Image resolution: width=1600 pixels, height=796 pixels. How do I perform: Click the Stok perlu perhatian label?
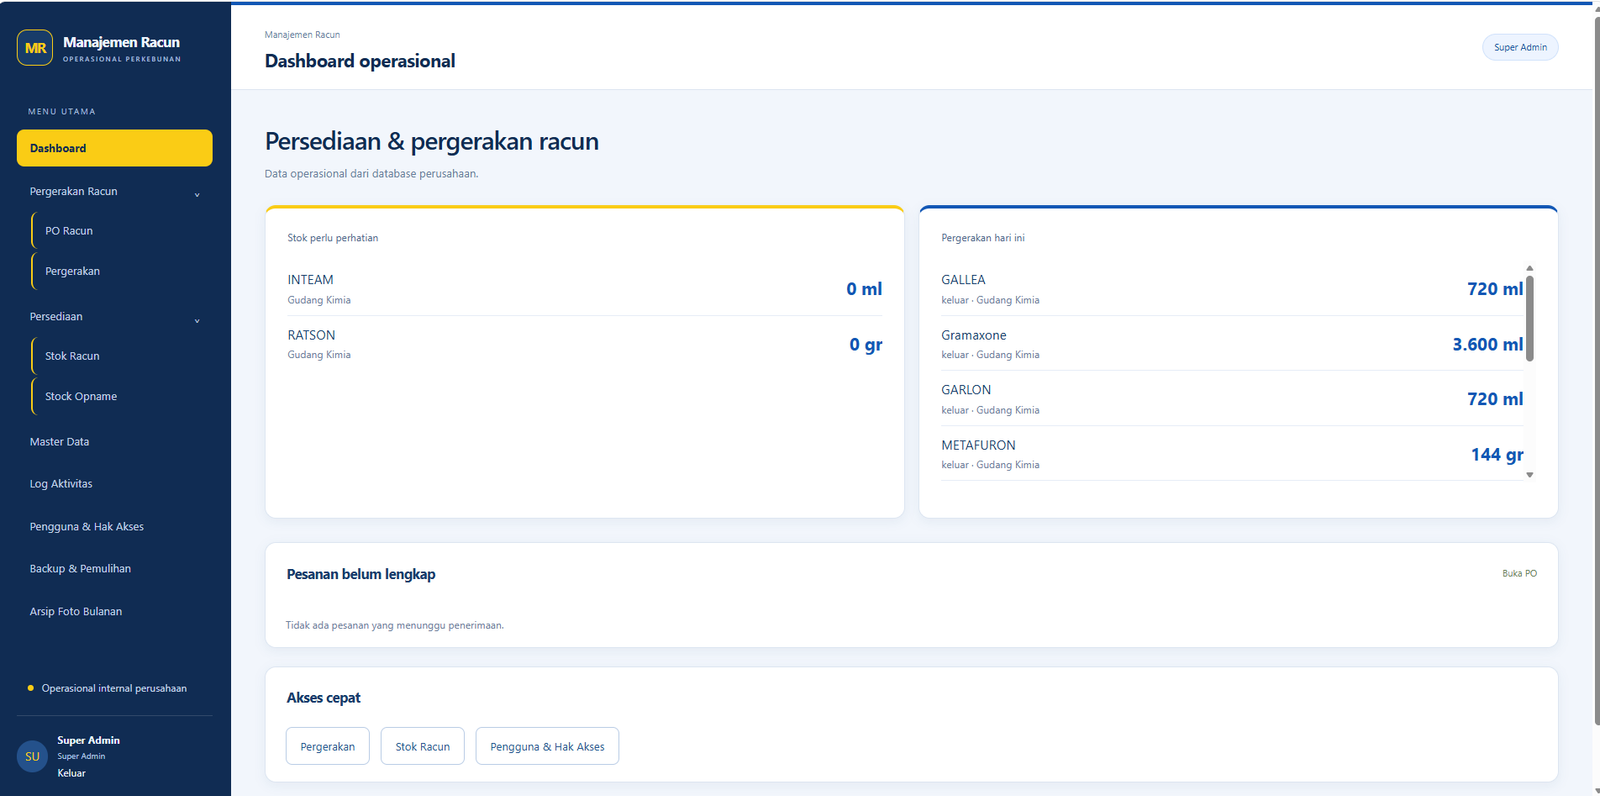pos(333,238)
